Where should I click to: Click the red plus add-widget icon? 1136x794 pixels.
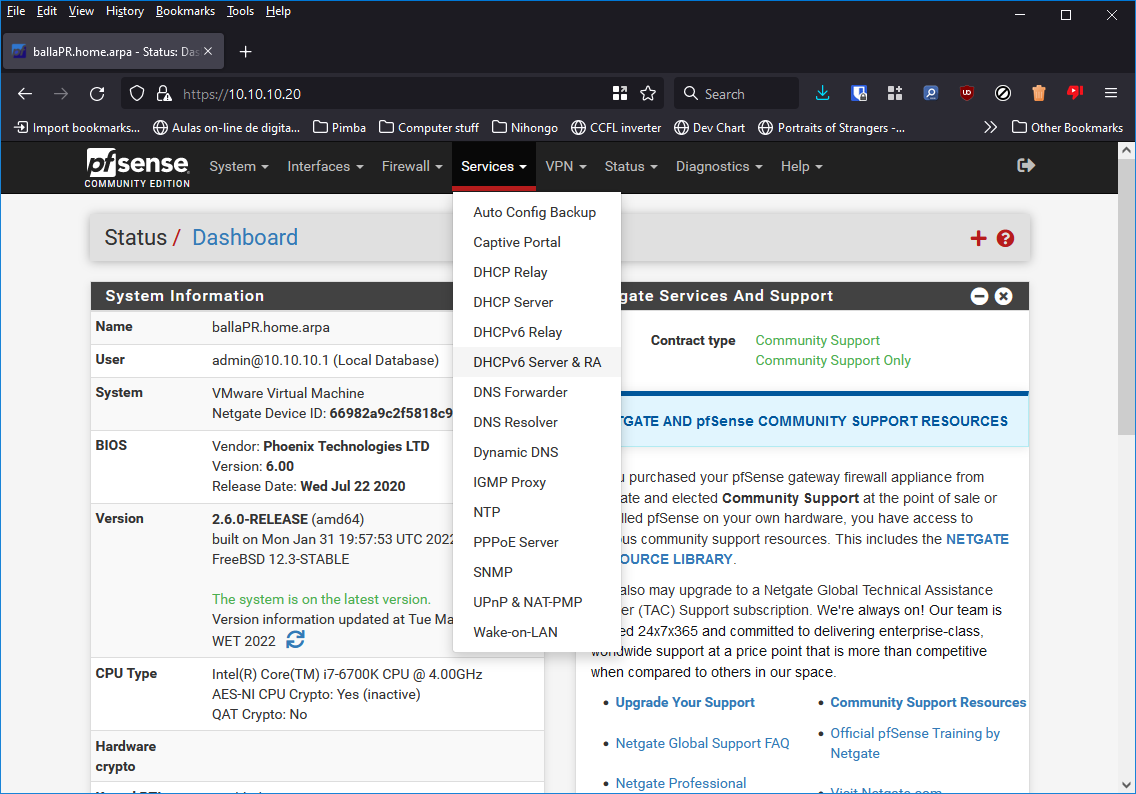coord(978,238)
